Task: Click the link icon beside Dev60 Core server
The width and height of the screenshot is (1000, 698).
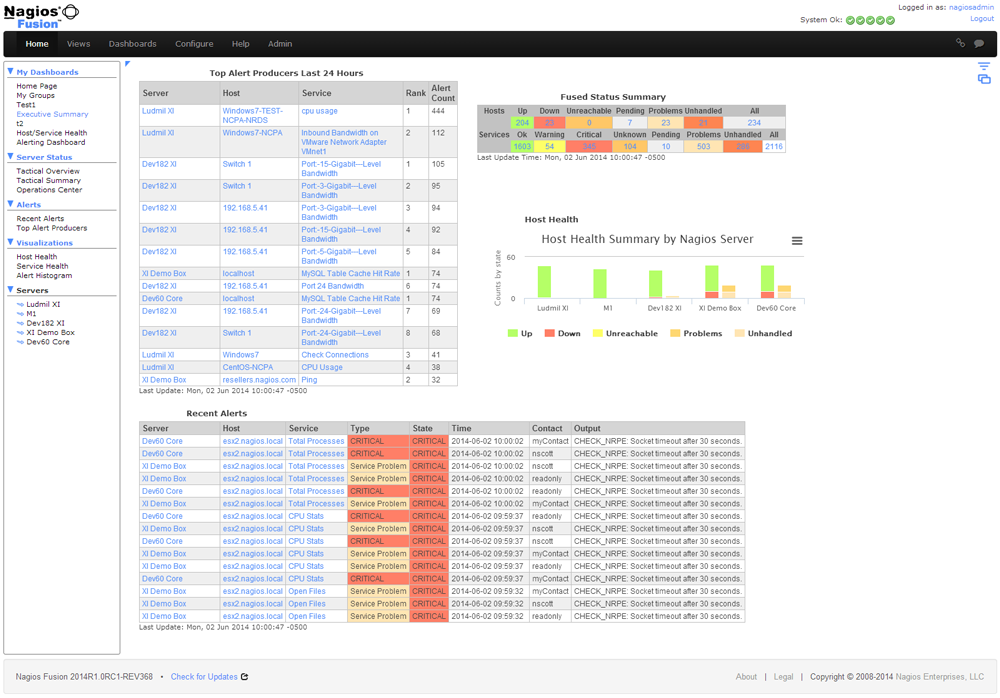Action: click(x=20, y=341)
